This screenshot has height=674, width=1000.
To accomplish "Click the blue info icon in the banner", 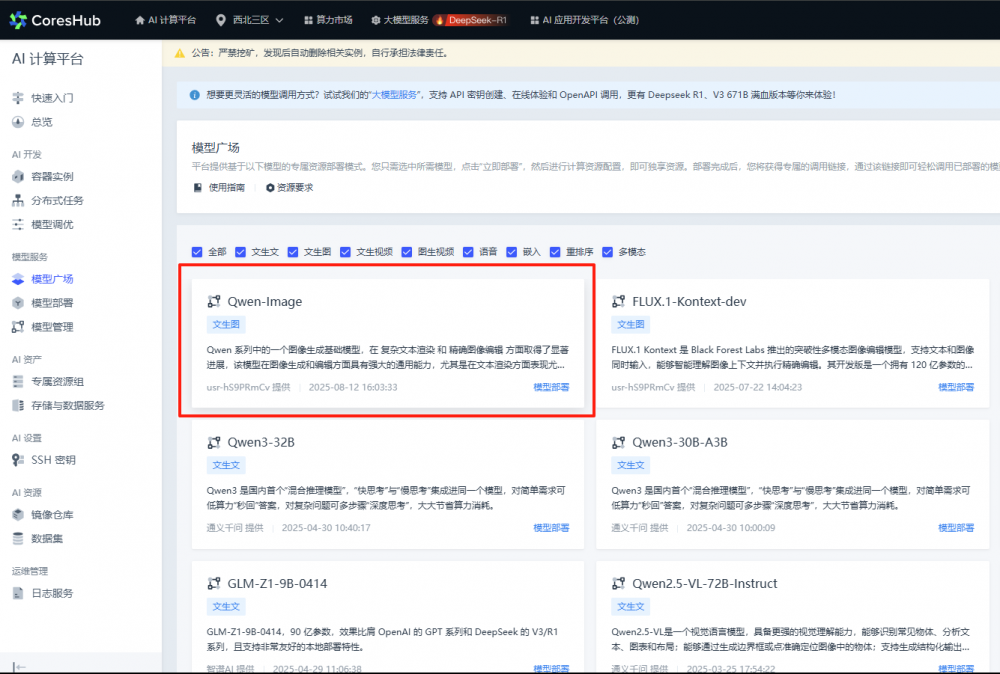I will click(x=195, y=95).
